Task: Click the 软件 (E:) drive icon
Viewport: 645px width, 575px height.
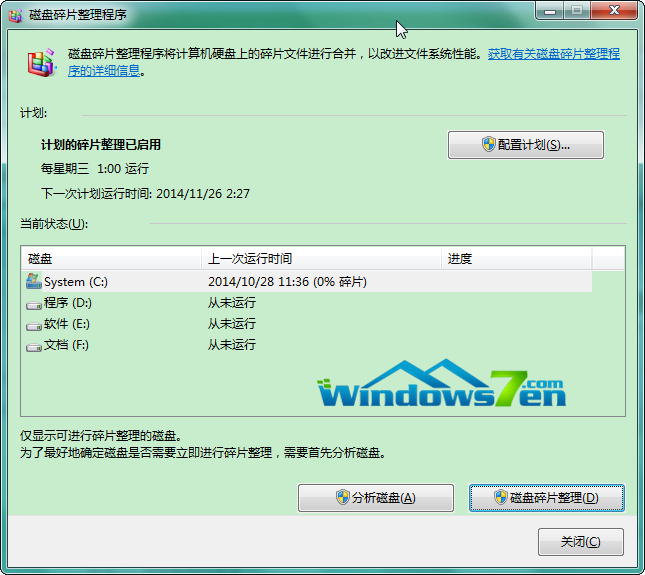Action: 34,326
